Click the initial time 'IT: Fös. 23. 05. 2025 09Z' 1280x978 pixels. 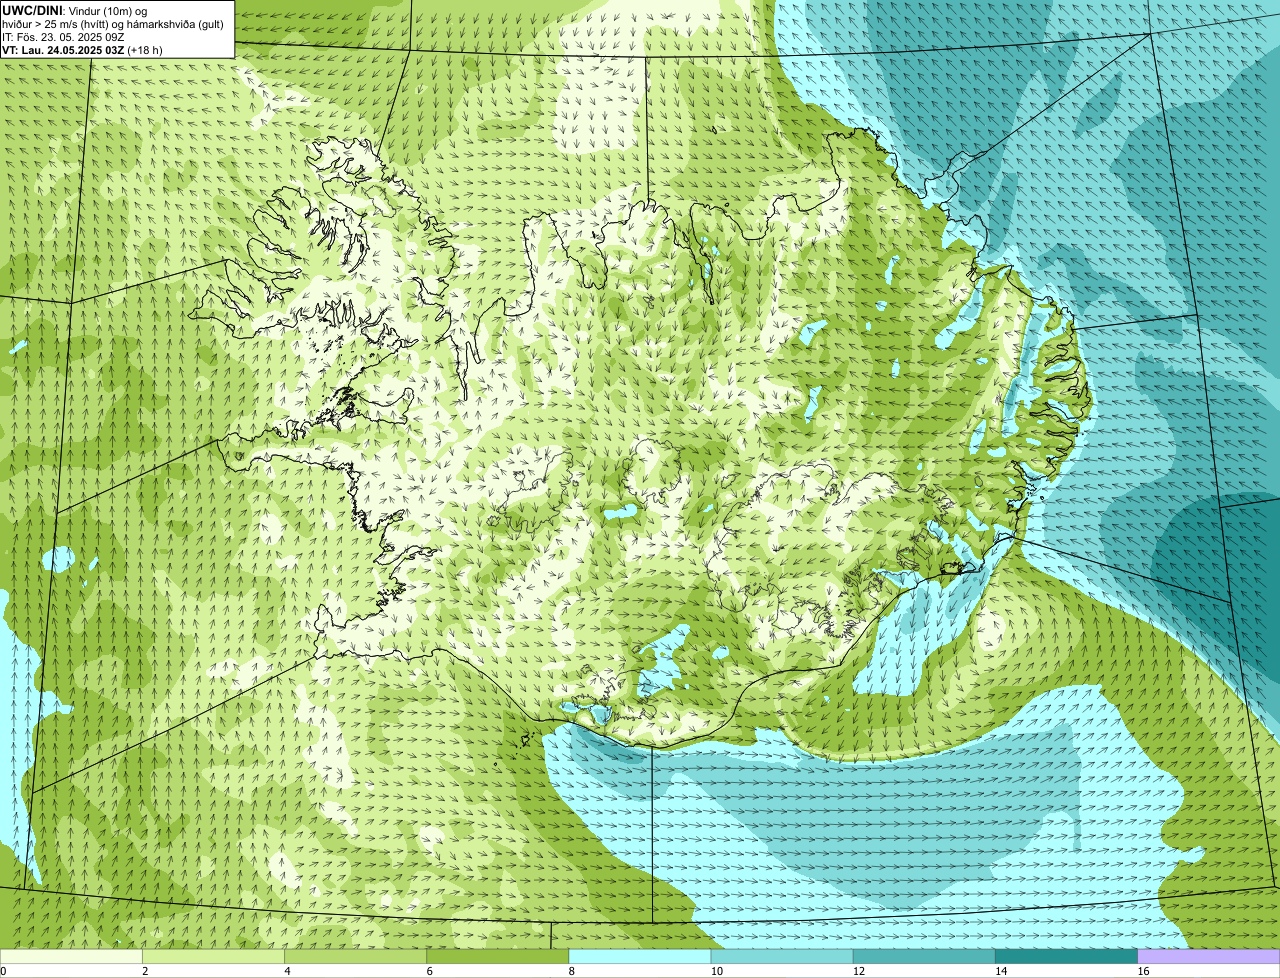tap(63, 37)
